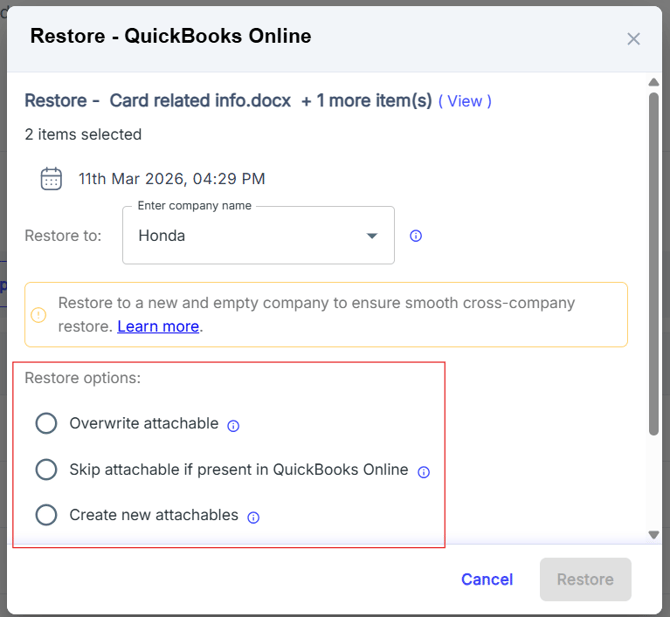The image size is (670, 617).
Task: Open the Learn more link
Action: click(x=158, y=326)
